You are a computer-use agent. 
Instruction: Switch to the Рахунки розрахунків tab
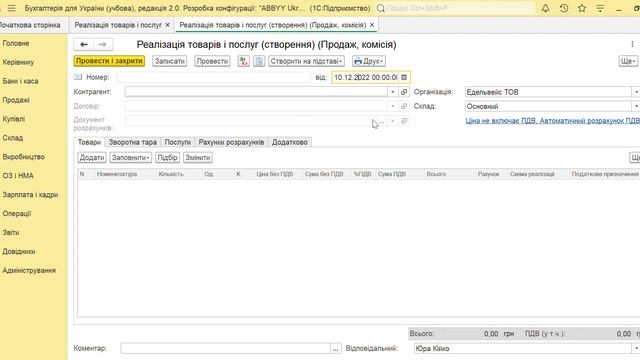point(231,142)
